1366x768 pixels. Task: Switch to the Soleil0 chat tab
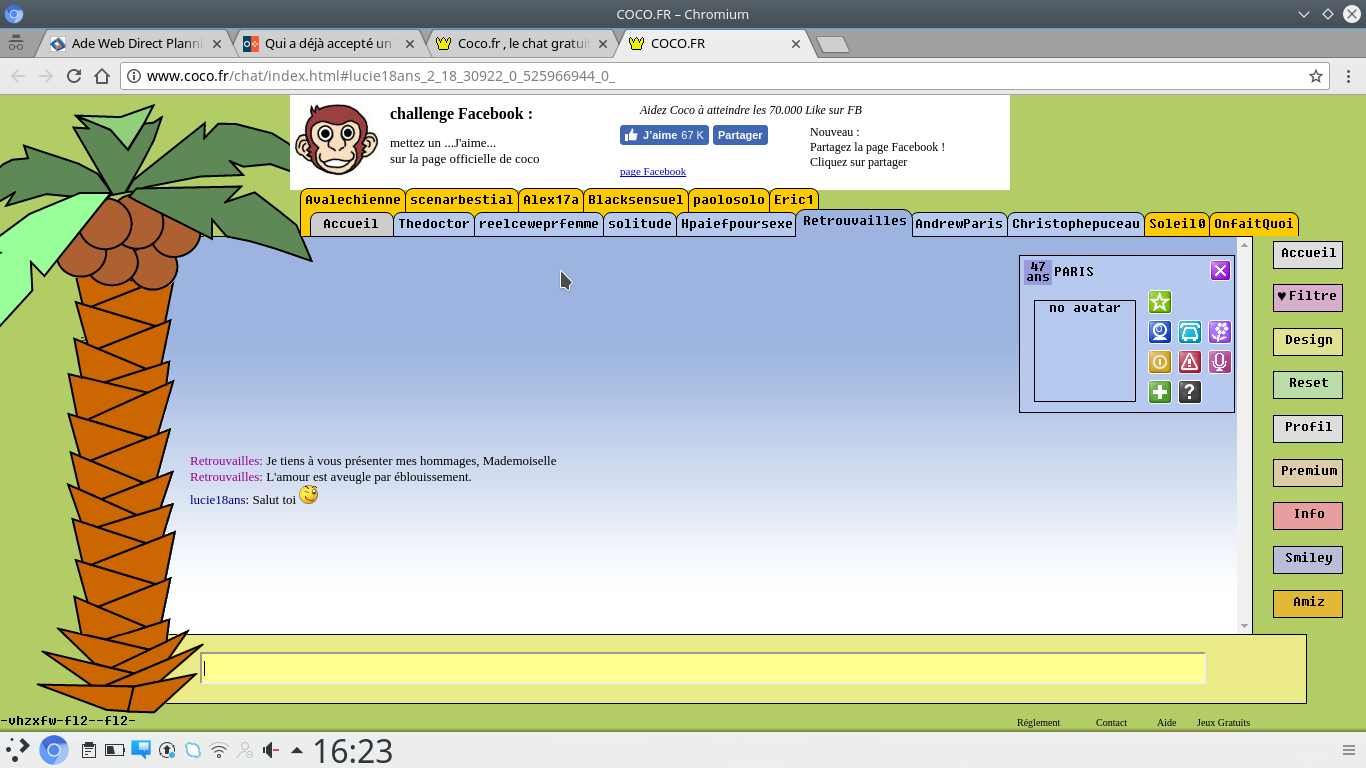tap(1177, 224)
